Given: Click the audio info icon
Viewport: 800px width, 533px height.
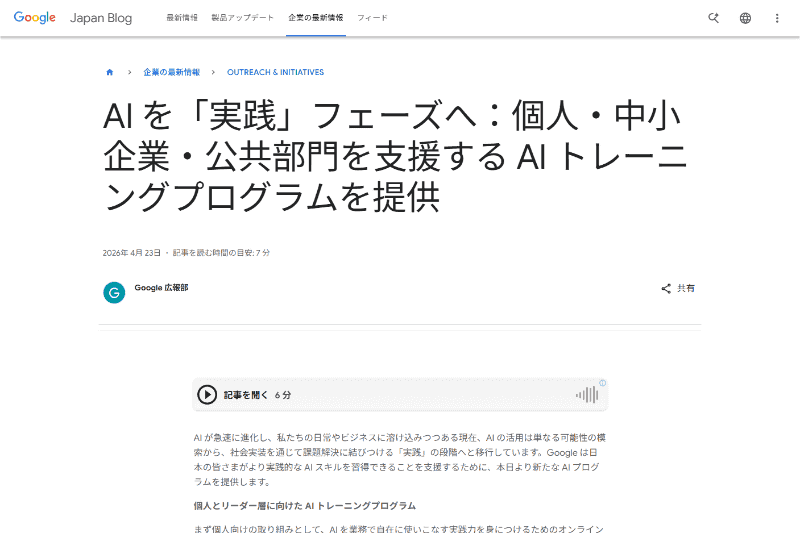Looking at the screenshot, I should pos(603,383).
